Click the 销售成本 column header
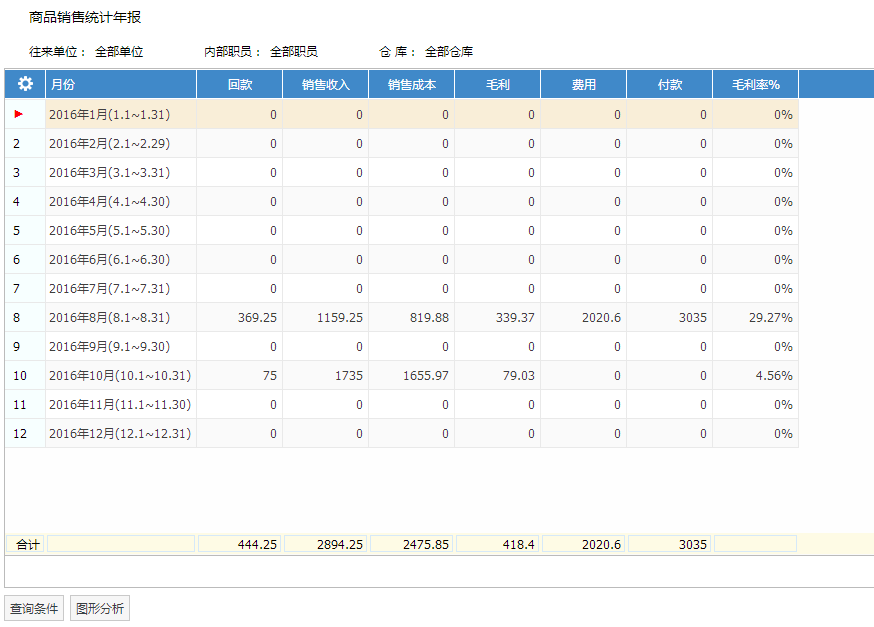Image resolution: width=874 pixels, height=627 pixels. (x=411, y=84)
